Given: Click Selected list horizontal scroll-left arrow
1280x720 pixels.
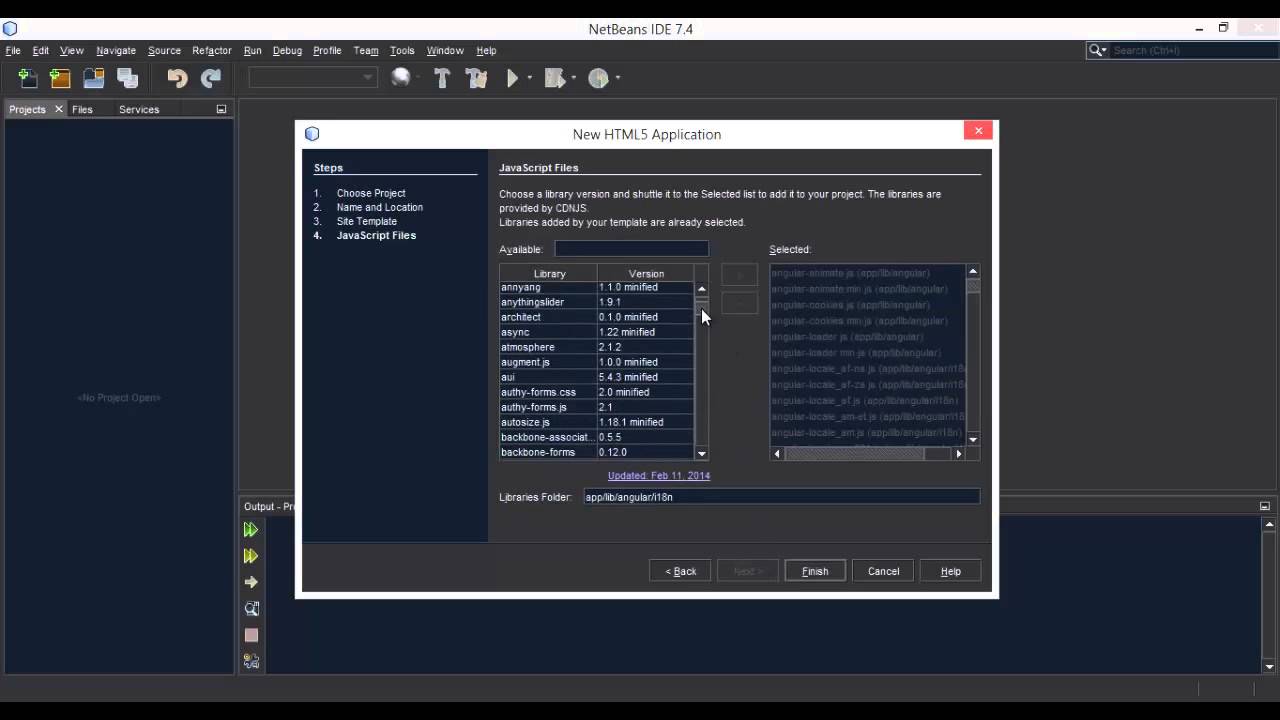Looking at the screenshot, I should click(x=777, y=454).
